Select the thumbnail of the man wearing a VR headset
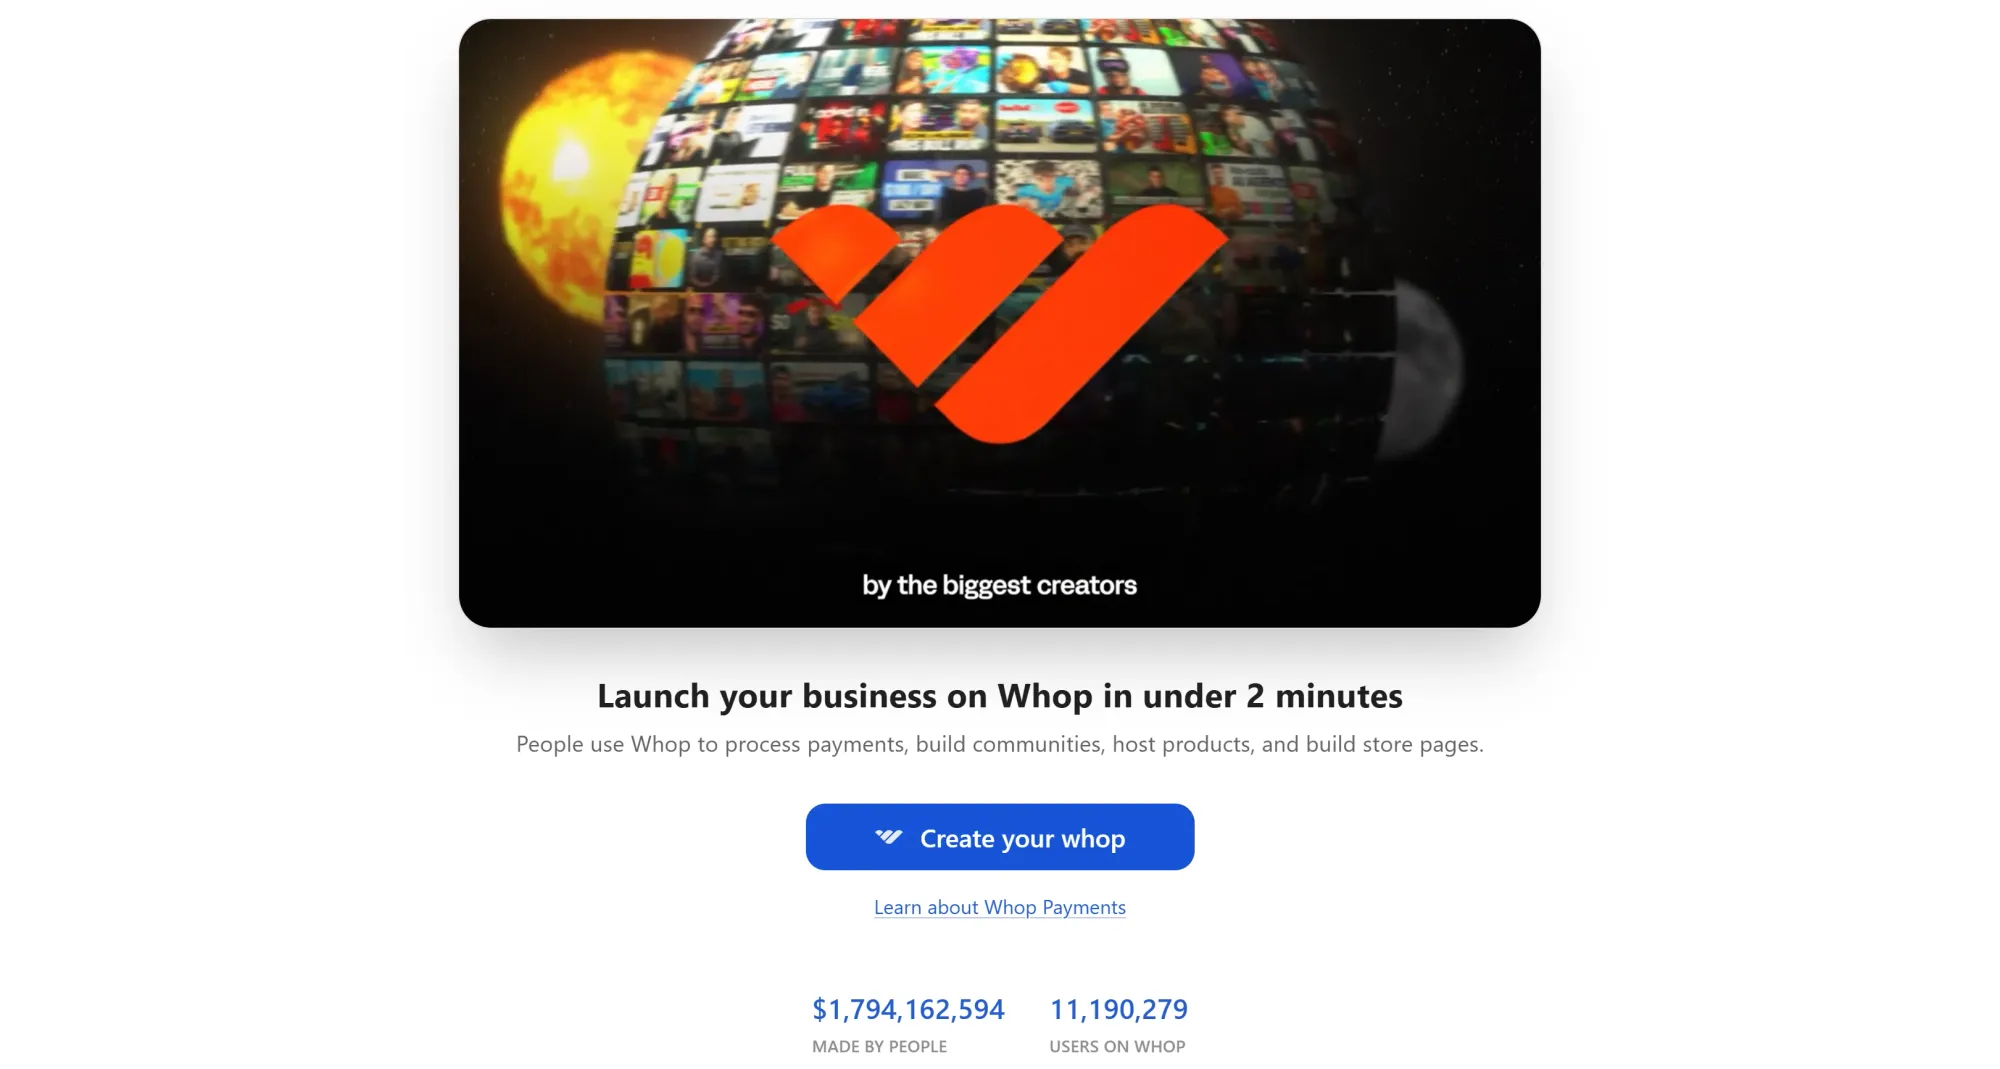Viewport: 2000px width, 1069px height. point(1135,72)
